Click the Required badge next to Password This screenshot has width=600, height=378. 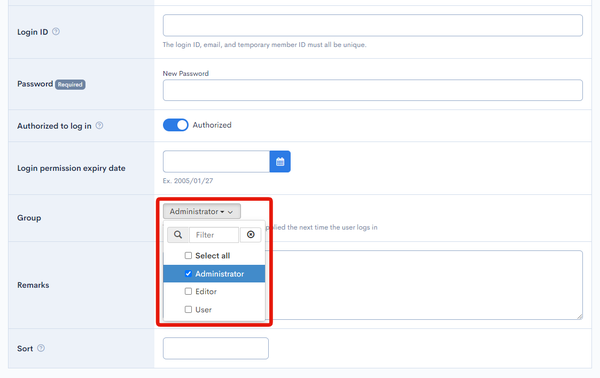[x=70, y=85]
